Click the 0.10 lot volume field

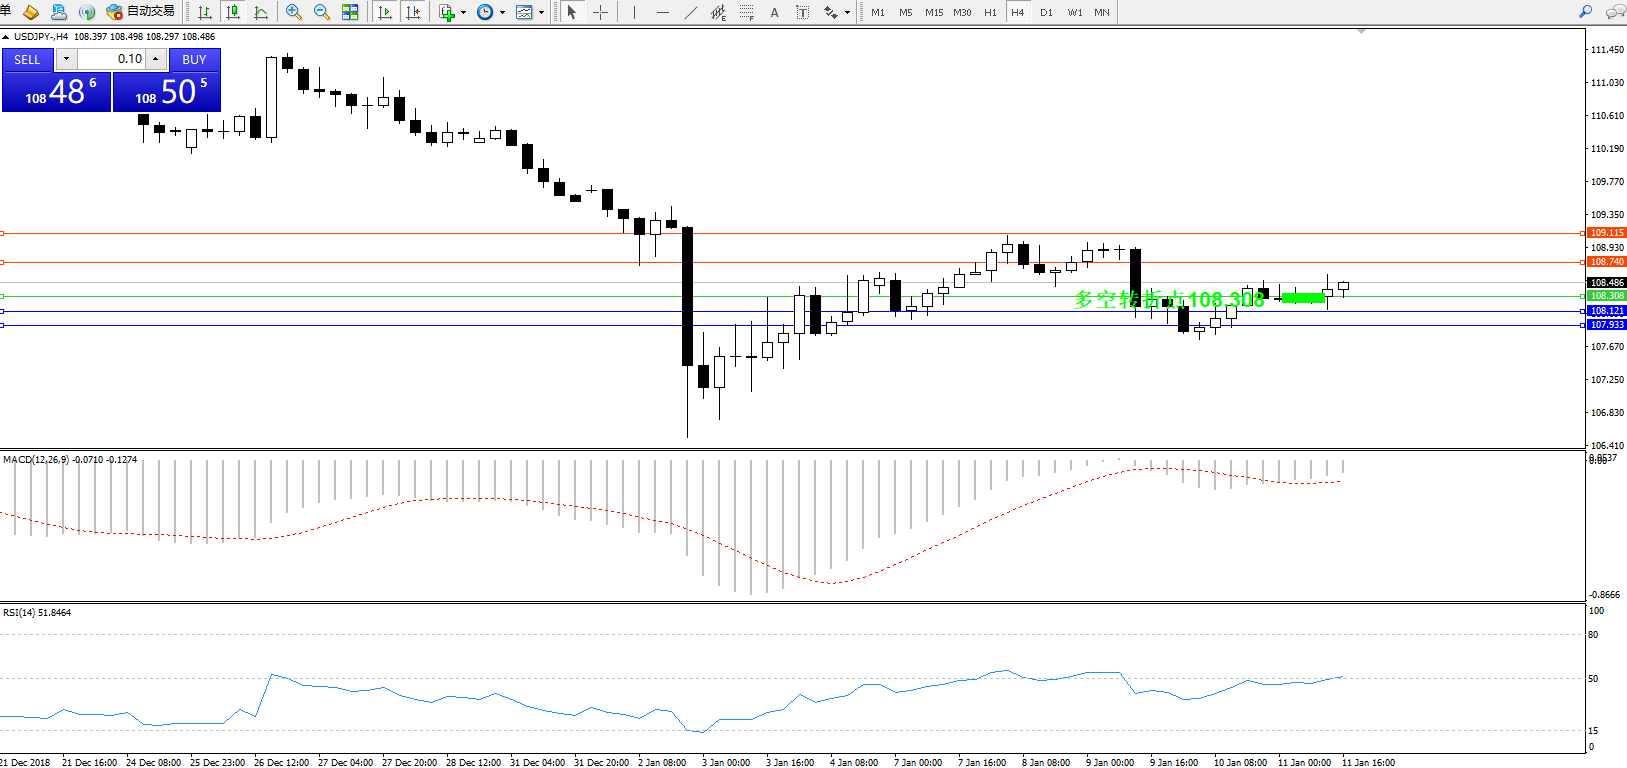(112, 59)
